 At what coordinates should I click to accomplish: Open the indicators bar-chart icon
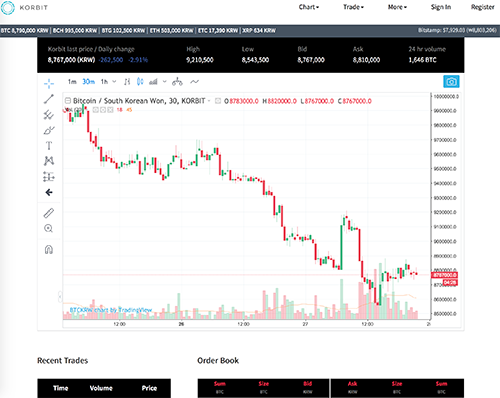[x=153, y=82]
